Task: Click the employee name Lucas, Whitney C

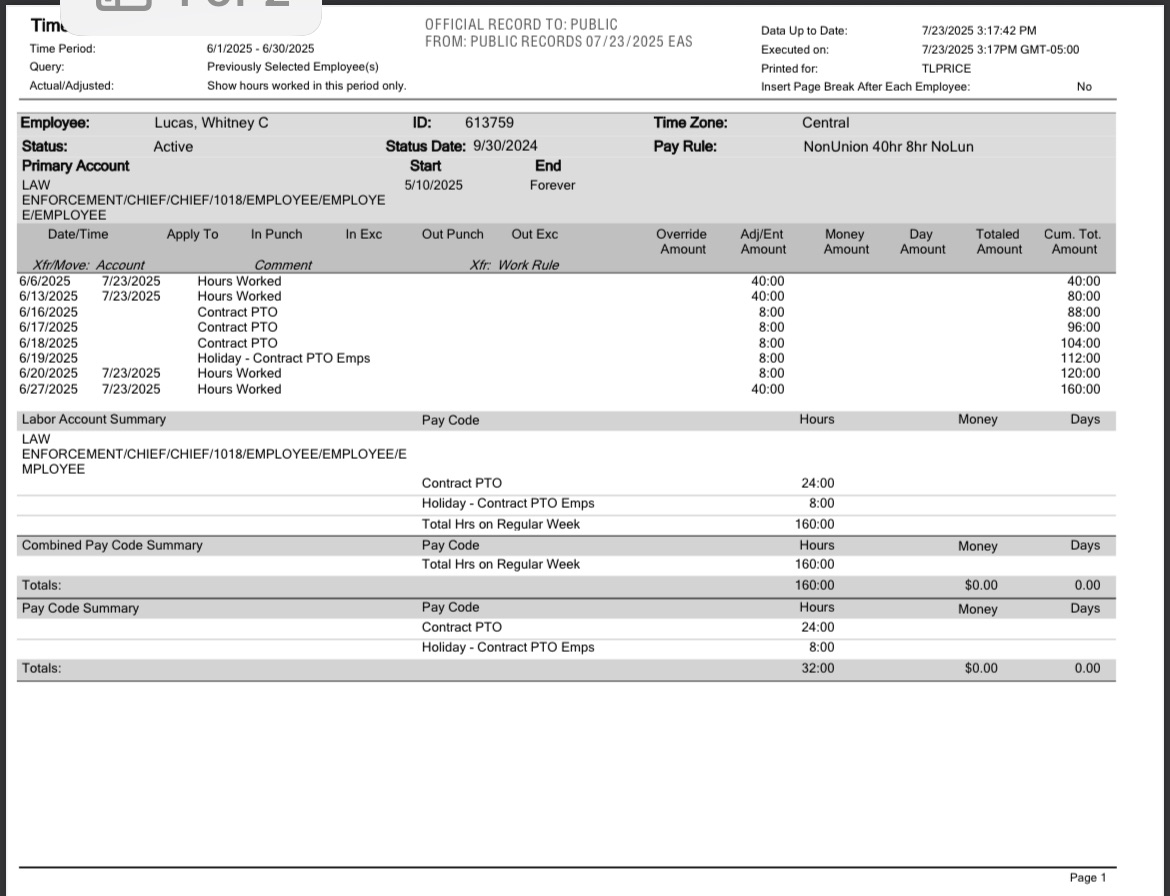Action: pos(211,123)
